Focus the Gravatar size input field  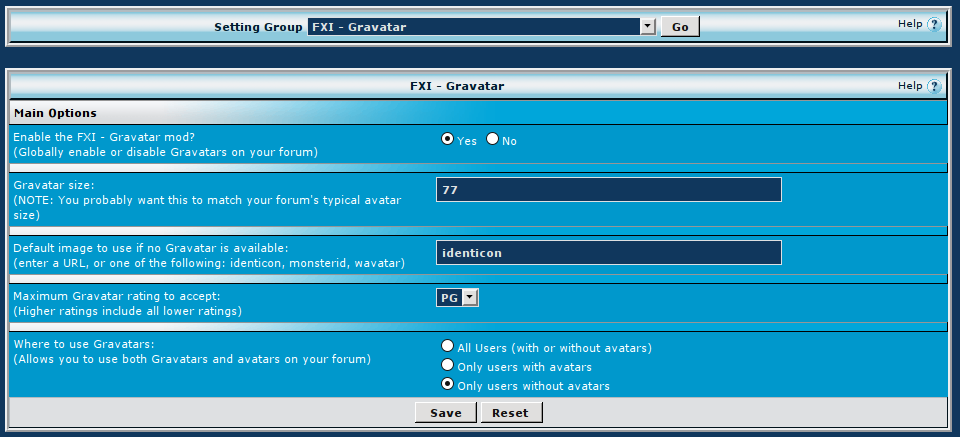click(x=608, y=189)
